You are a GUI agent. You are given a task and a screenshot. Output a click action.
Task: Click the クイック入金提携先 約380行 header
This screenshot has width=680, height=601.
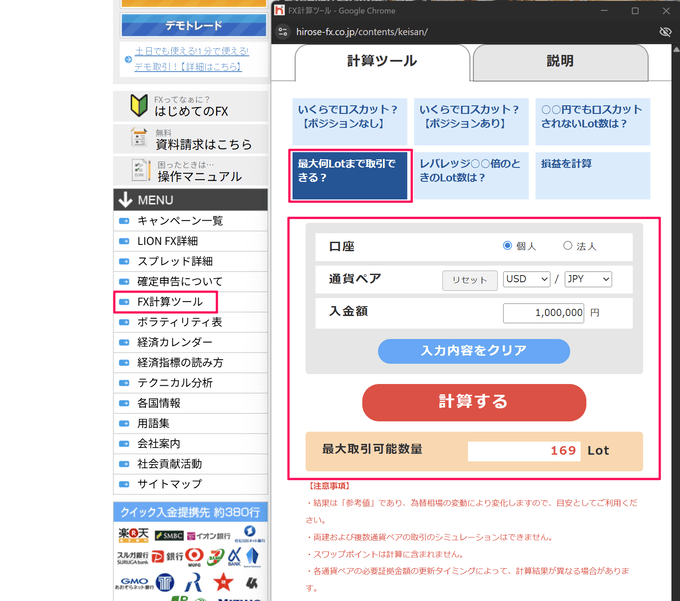190,512
